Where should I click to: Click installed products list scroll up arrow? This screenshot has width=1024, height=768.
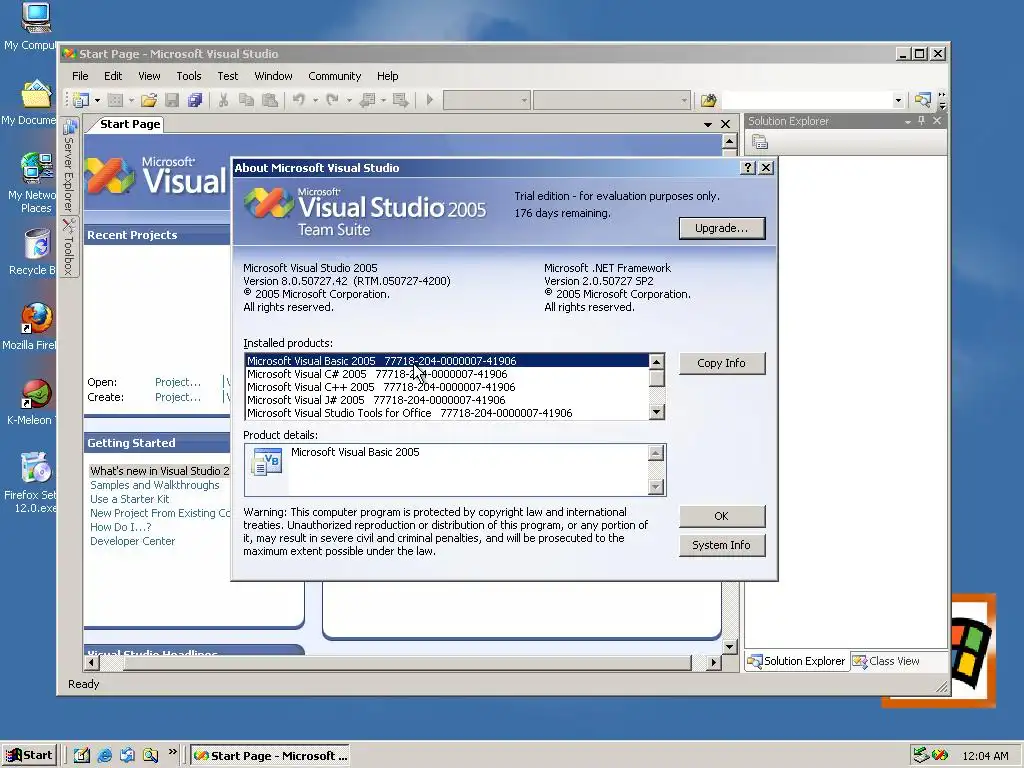(x=656, y=362)
